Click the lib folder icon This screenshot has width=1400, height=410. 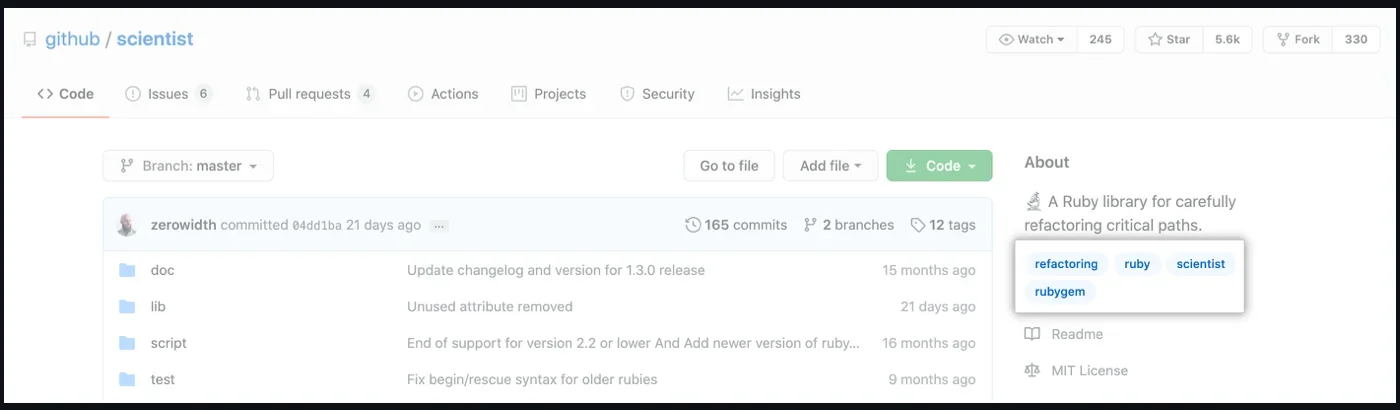coord(127,306)
